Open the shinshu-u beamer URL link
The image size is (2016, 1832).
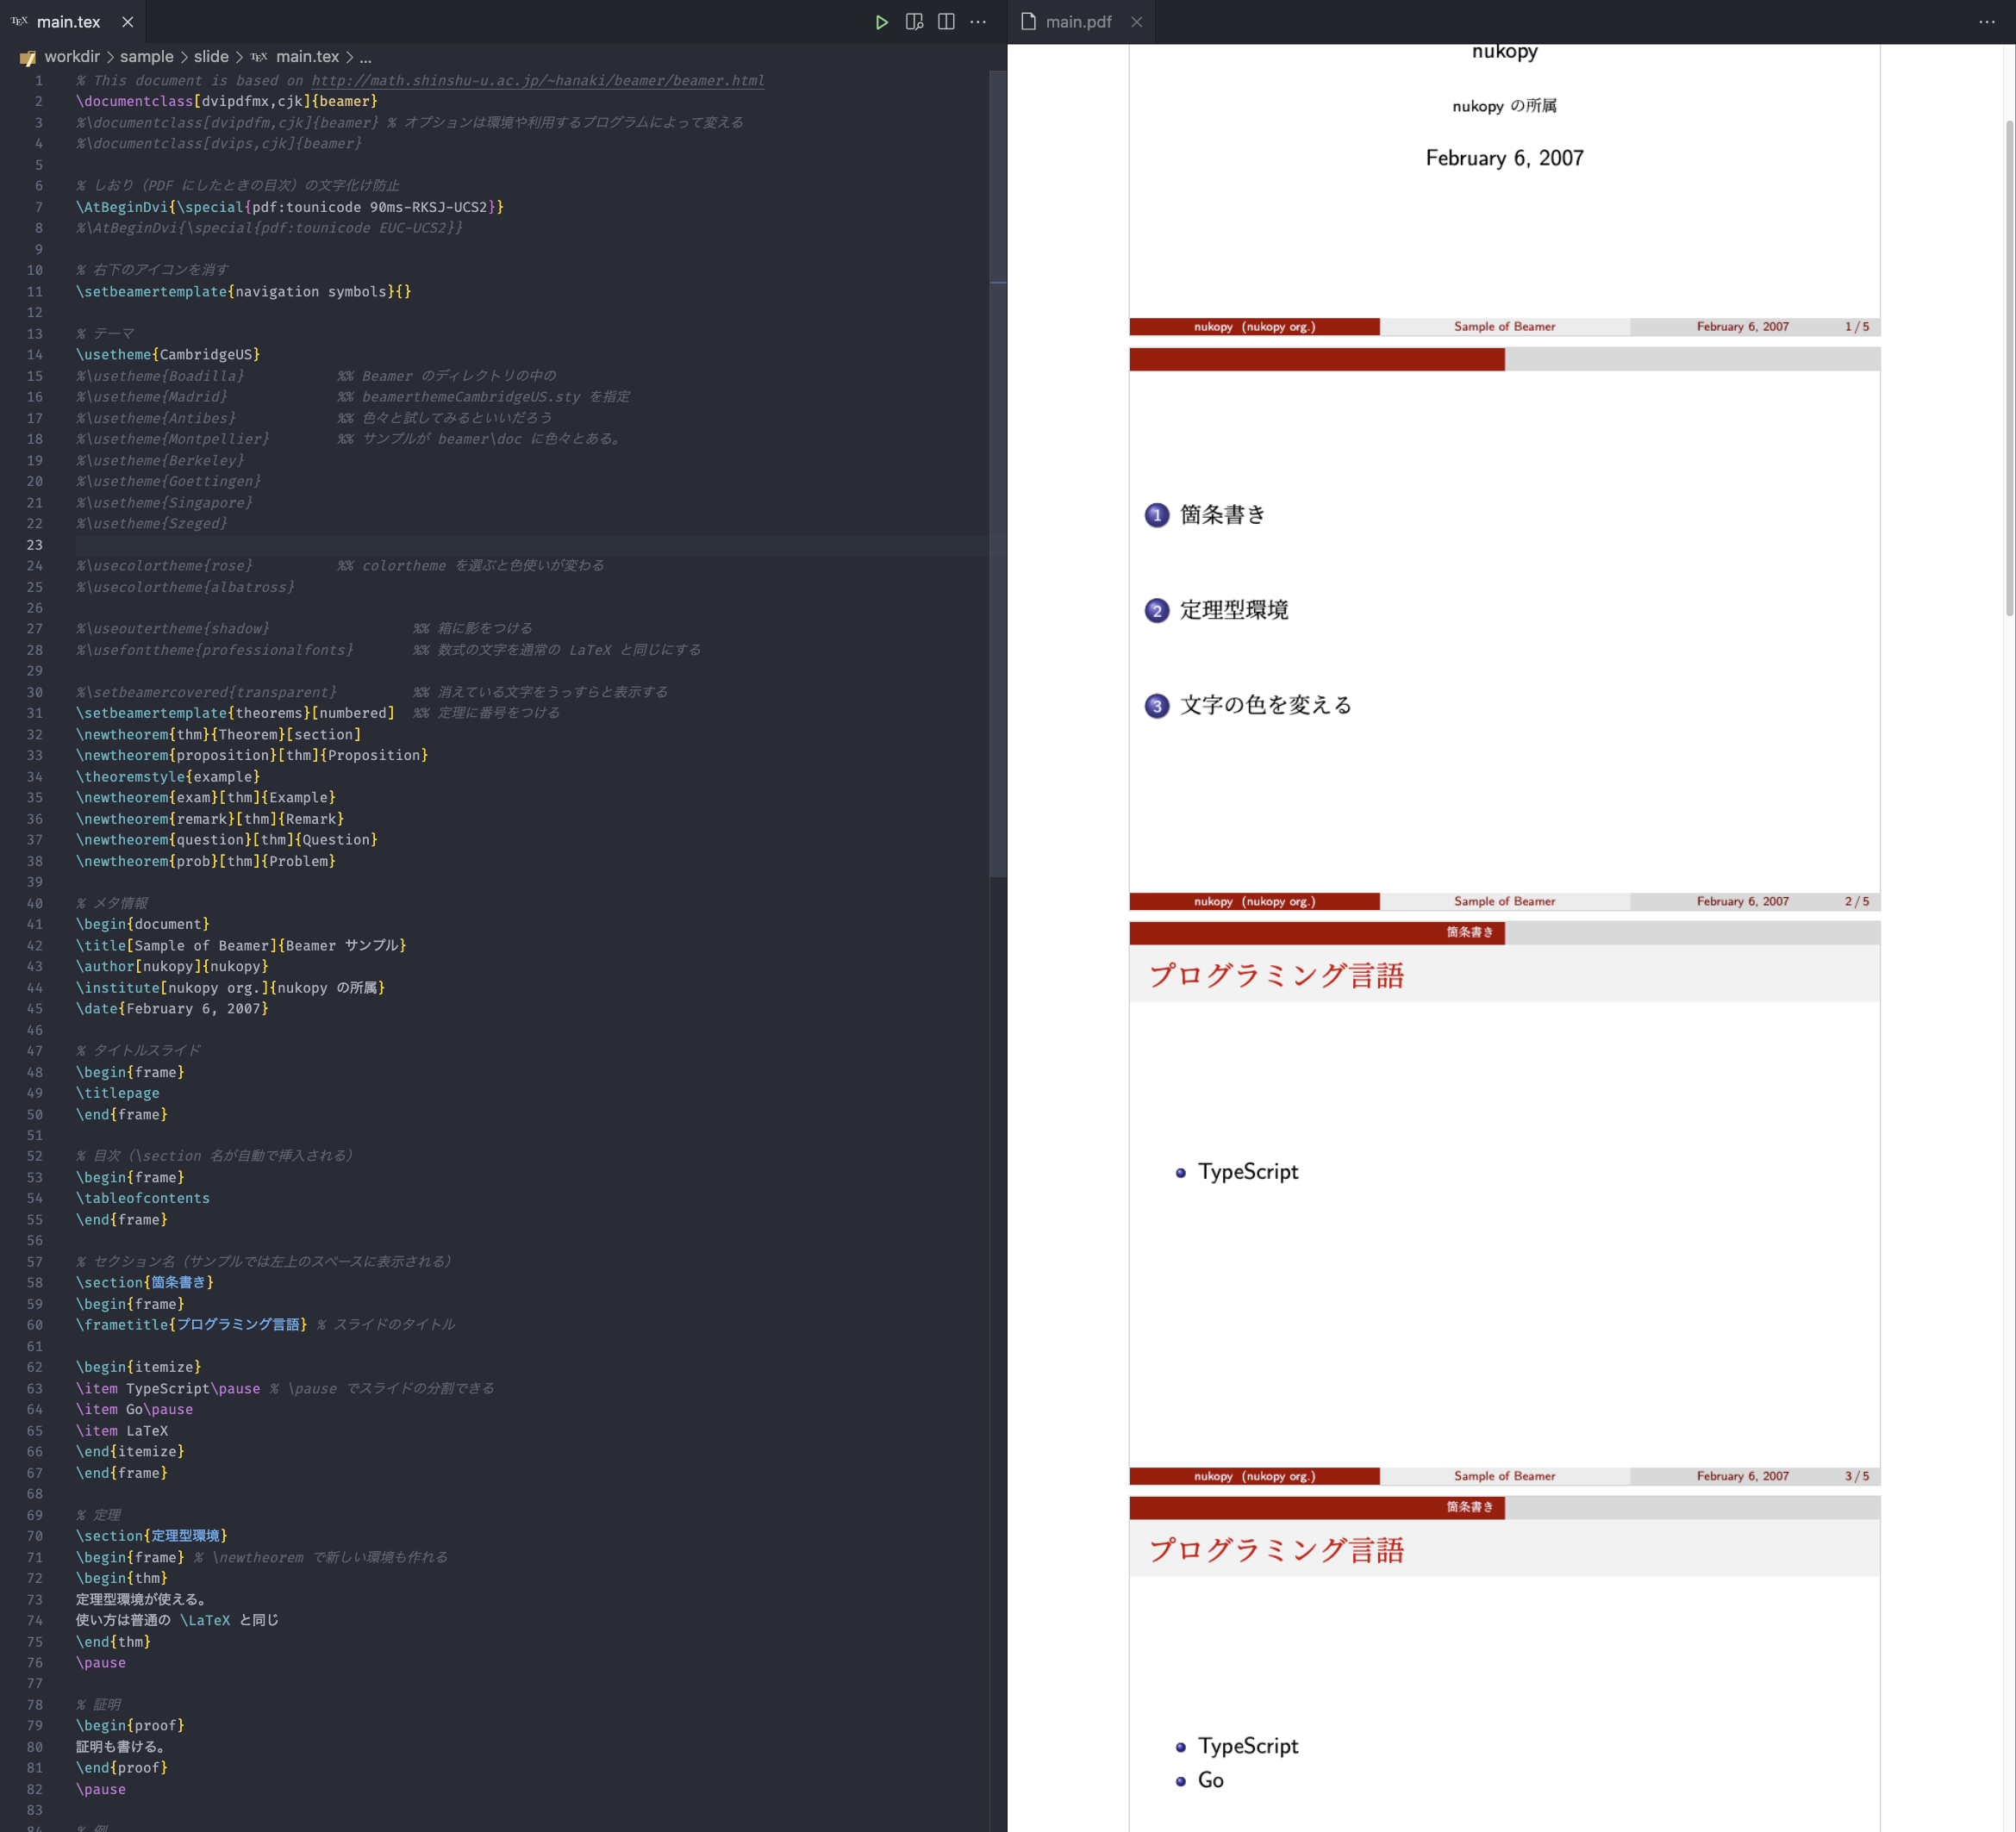click(537, 81)
